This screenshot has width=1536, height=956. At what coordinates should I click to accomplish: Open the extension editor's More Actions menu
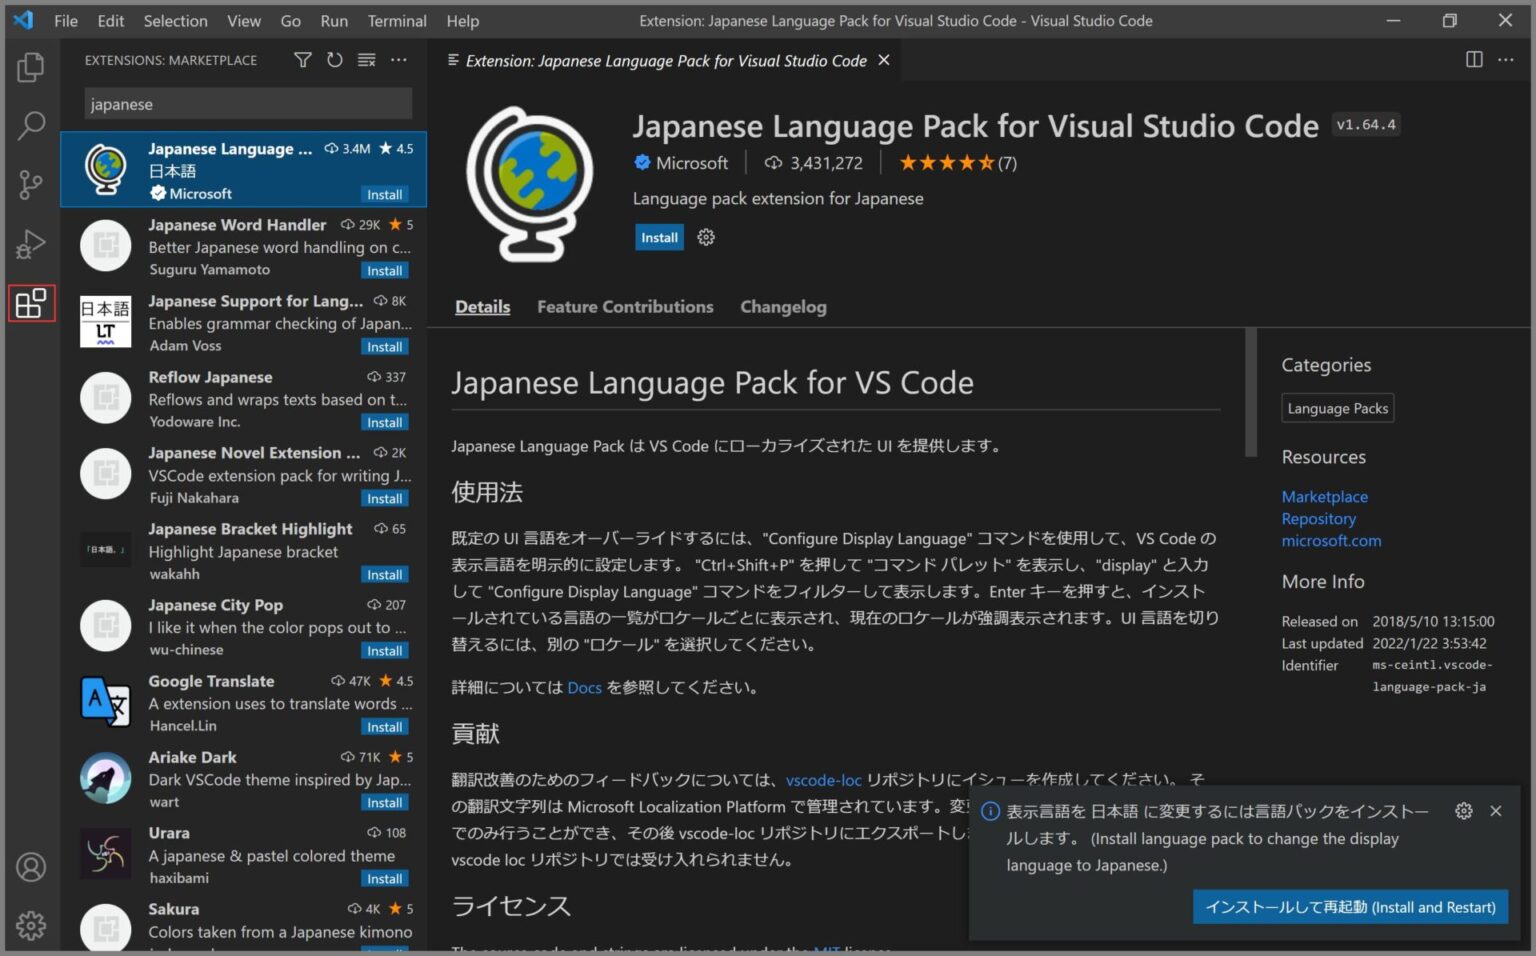[1506, 60]
